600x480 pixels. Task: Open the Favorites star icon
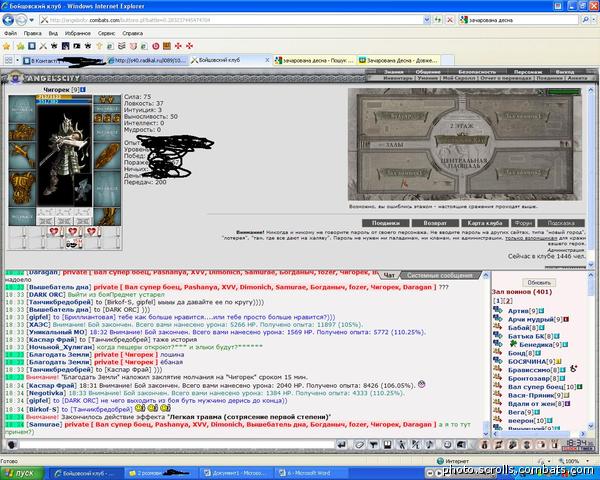click(7, 46)
